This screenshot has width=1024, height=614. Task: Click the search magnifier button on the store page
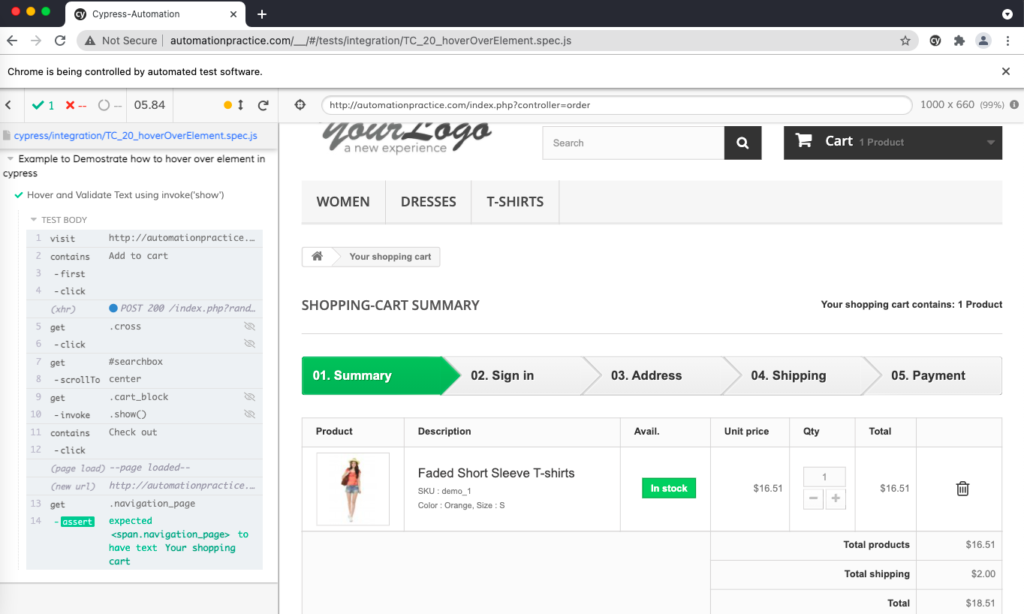tap(742, 143)
